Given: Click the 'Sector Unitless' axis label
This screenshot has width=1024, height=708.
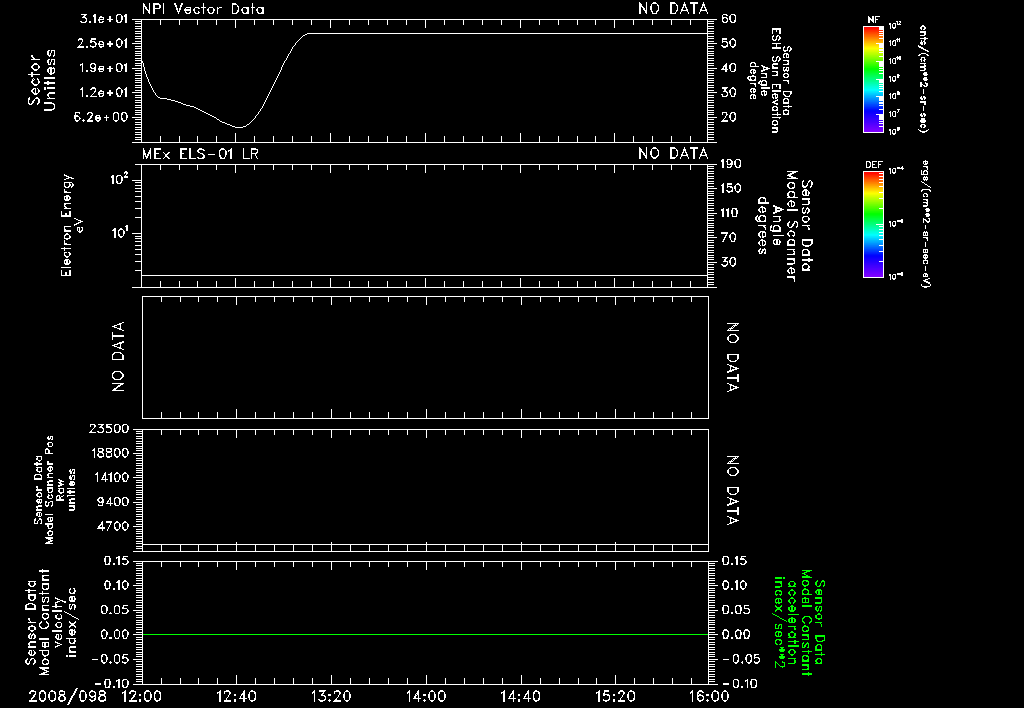Looking at the screenshot, I should point(42,80).
